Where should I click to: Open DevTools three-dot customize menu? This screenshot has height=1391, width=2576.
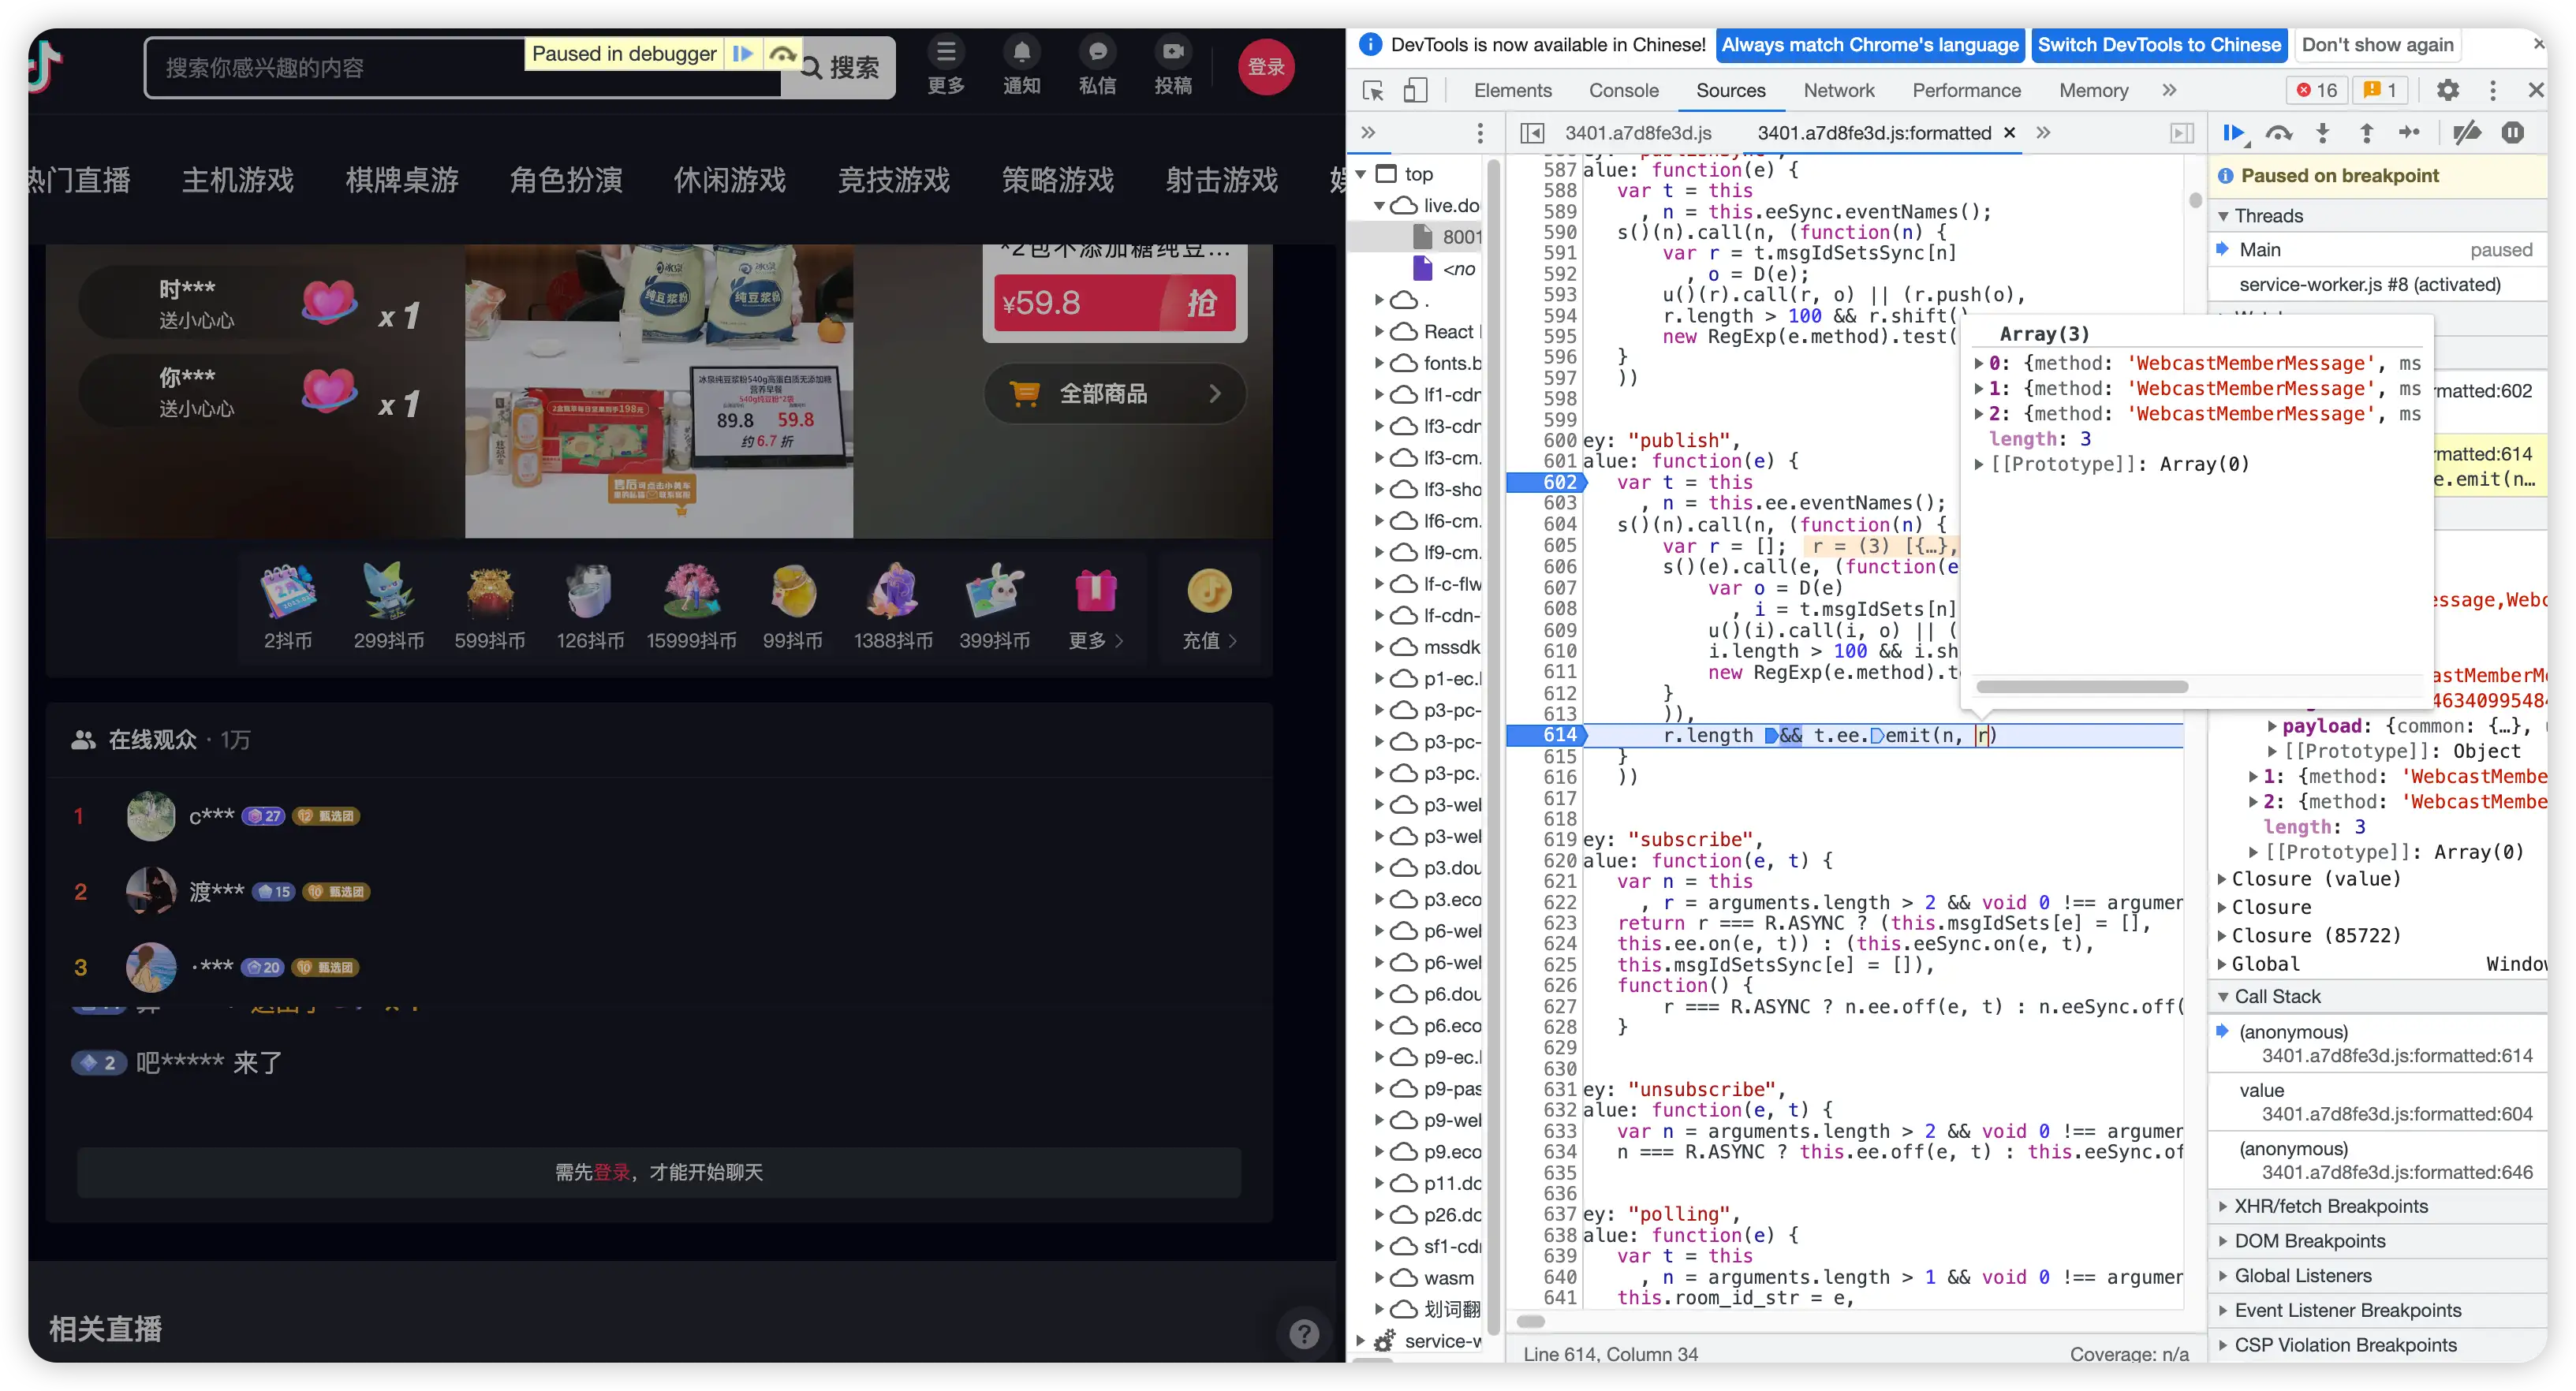click(2493, 91)
